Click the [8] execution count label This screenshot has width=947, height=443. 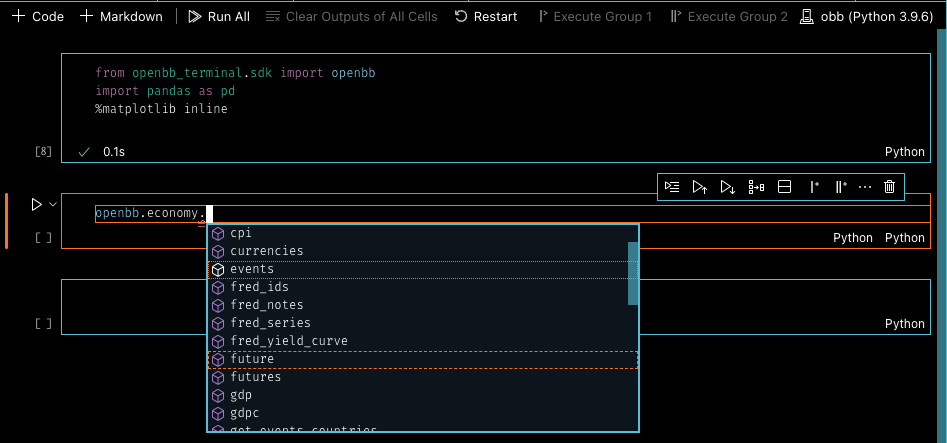tap(43, 152)
